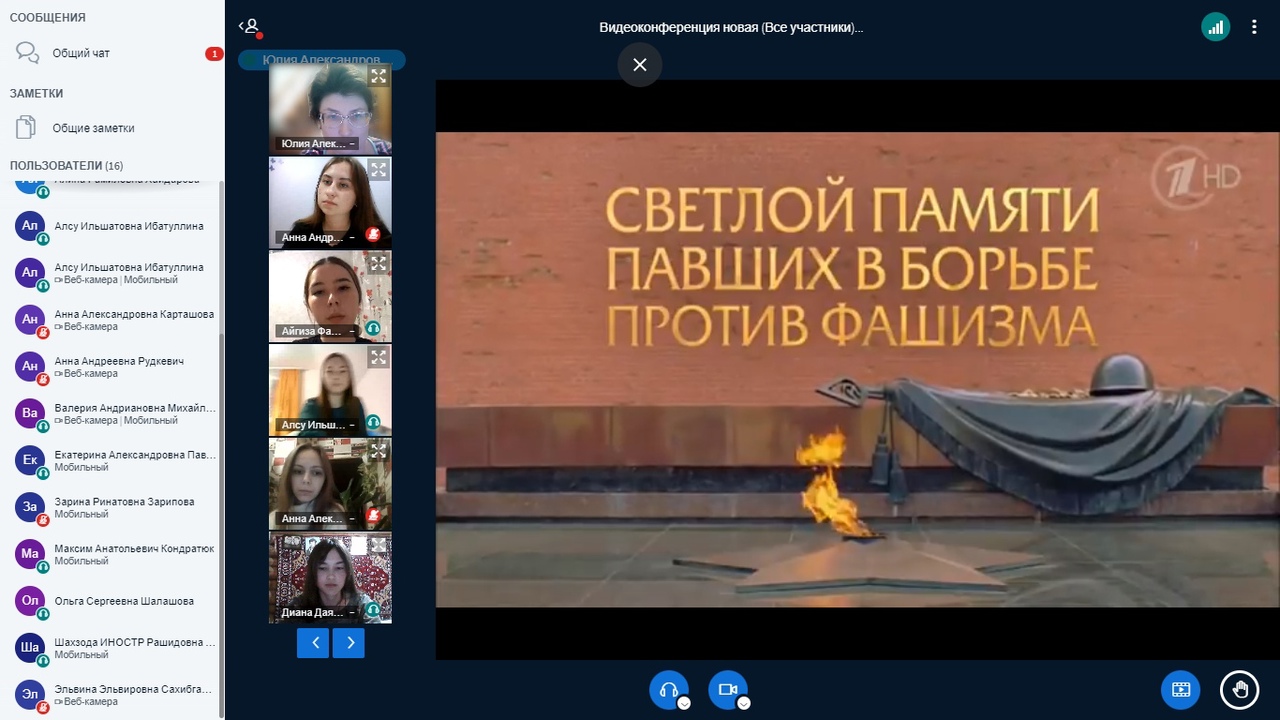
Task: Click the raise hand button
Action: tap(1239, 689)
